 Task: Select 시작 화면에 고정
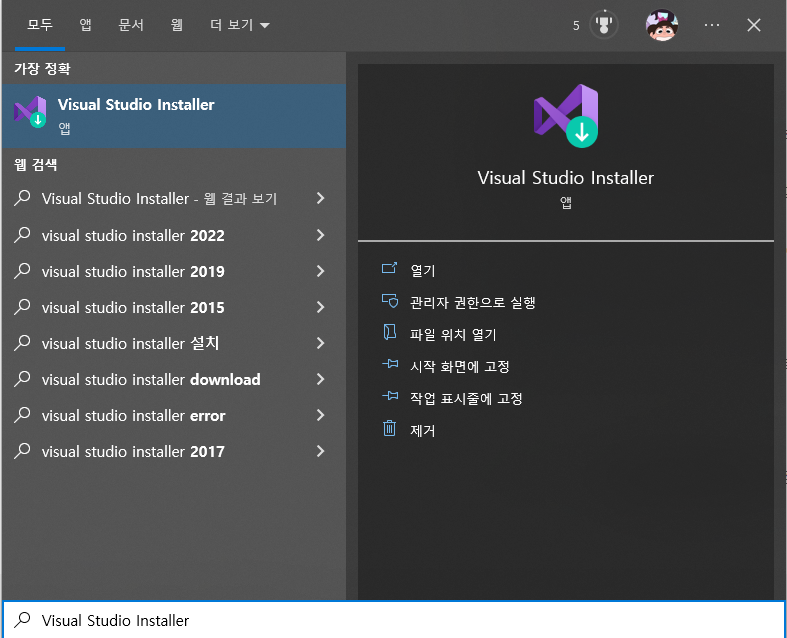click(459, 367)
